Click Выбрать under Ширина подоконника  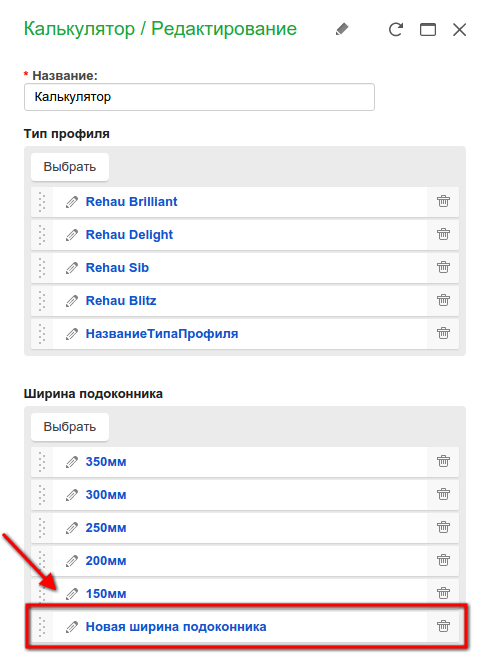[70, 427]
